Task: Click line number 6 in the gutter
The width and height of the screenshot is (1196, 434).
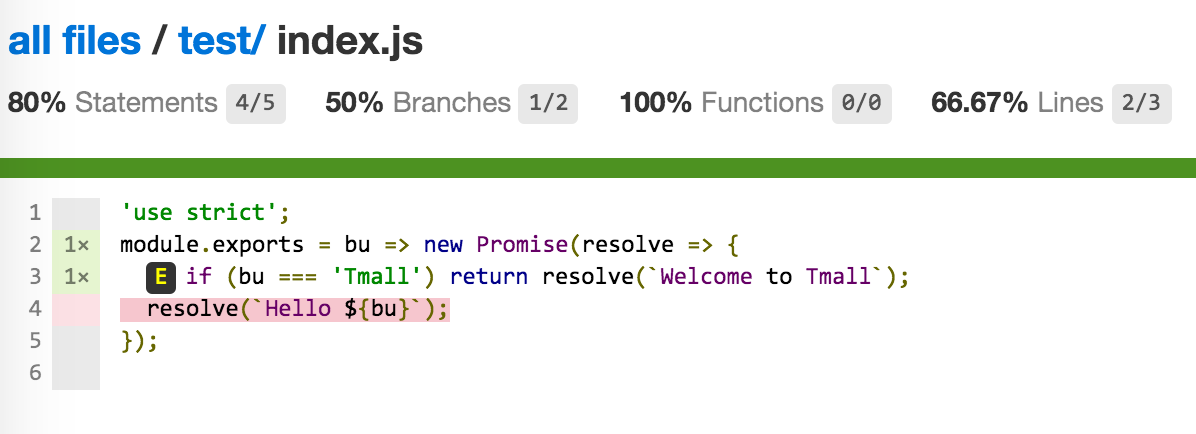Action: tap(34, 373)
